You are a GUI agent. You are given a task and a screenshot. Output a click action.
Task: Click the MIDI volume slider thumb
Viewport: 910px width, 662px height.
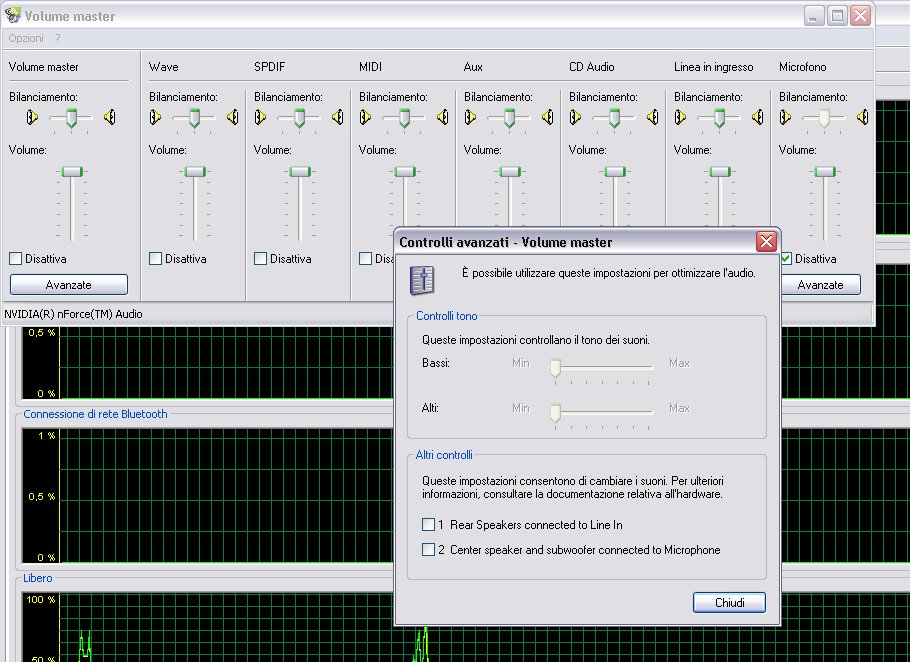point(405,172)
